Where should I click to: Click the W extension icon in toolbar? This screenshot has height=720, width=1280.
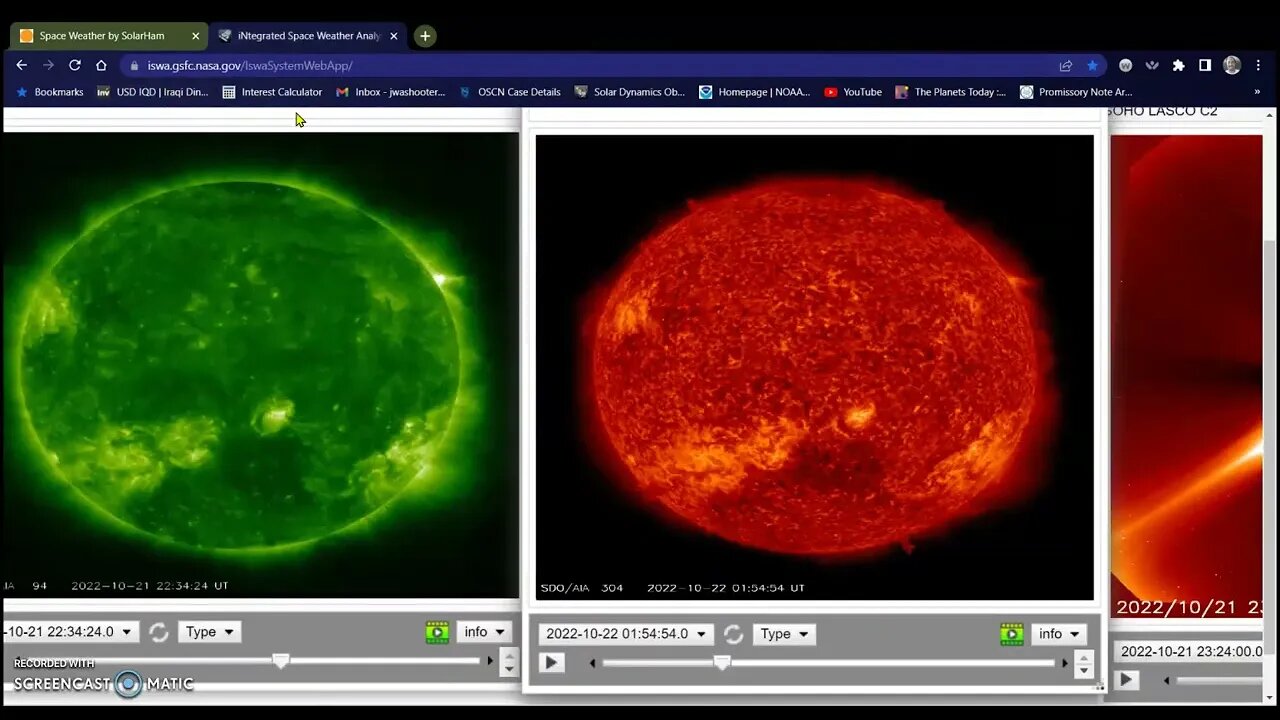1125,65
